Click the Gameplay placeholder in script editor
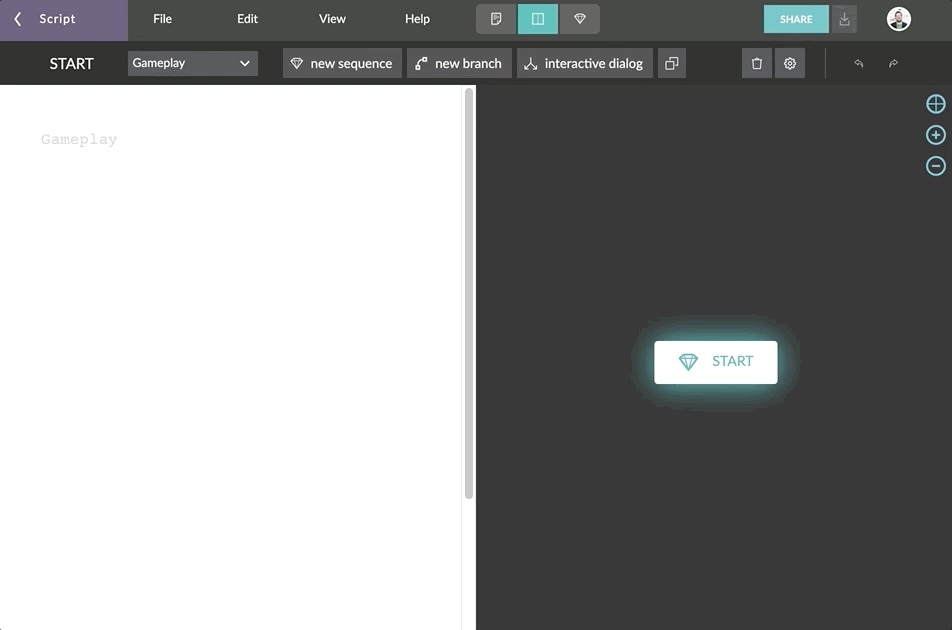Screen dimensions: 952x630 click(x=79, y=140)
